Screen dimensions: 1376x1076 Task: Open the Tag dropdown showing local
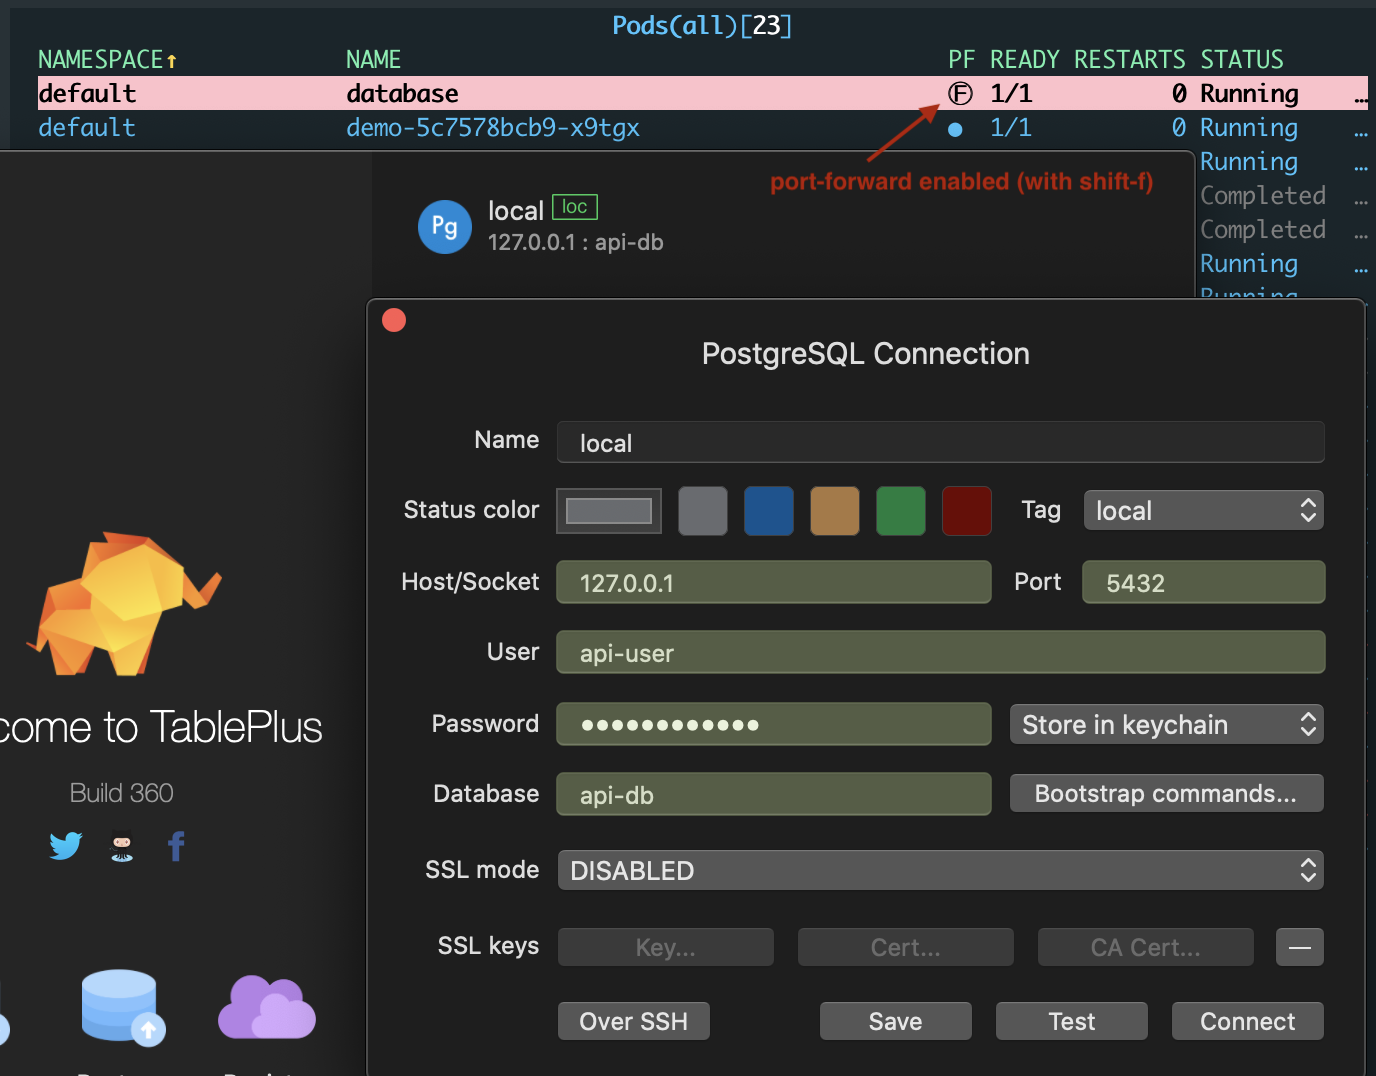pyautogui.click(x=1204, y=511)
